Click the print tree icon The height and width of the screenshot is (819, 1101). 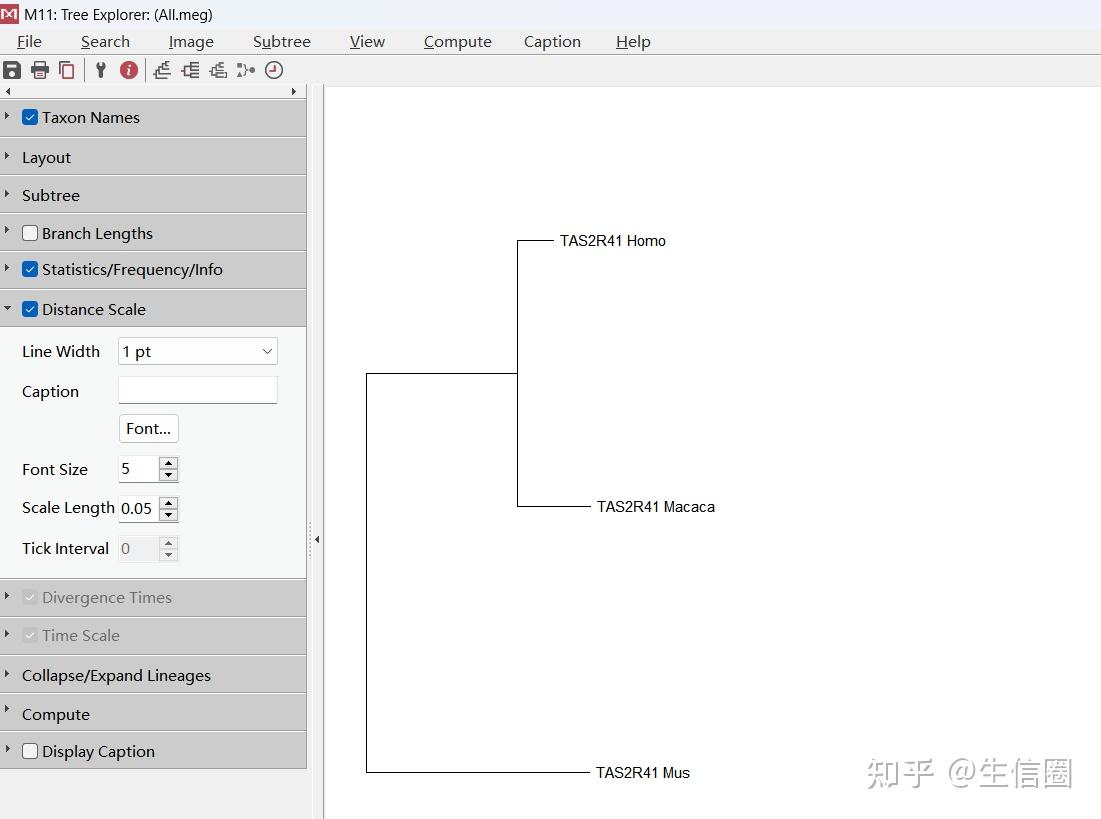coord(40,70)
